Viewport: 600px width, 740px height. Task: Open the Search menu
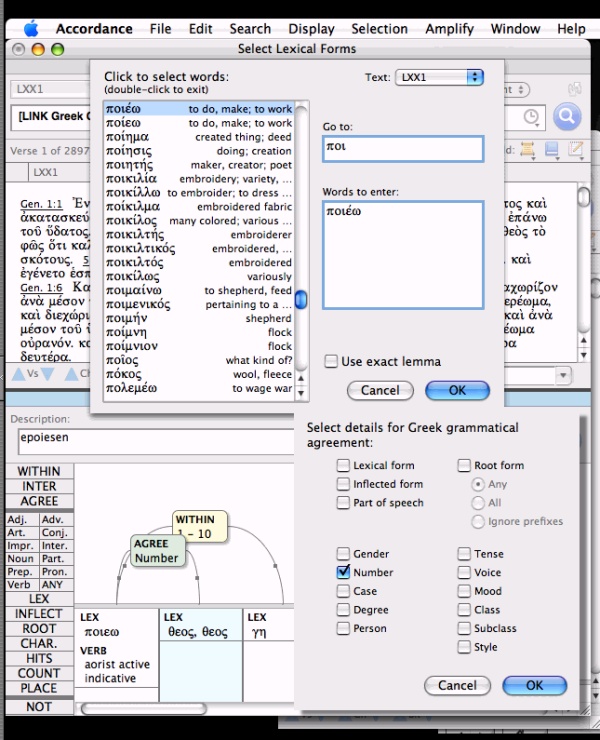(250, 29)
